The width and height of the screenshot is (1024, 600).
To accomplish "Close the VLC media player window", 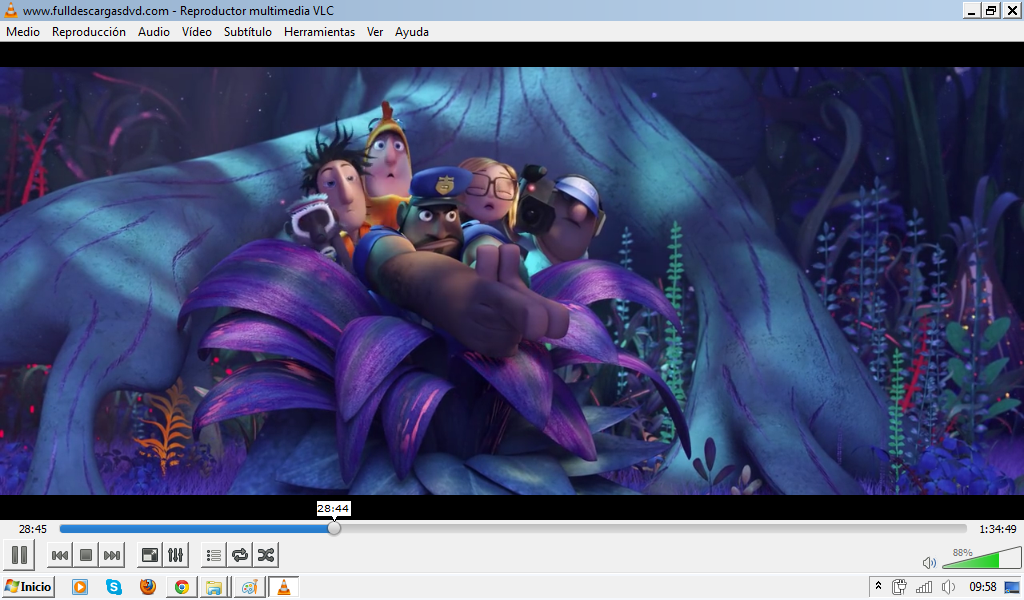I will point(1012,10).
